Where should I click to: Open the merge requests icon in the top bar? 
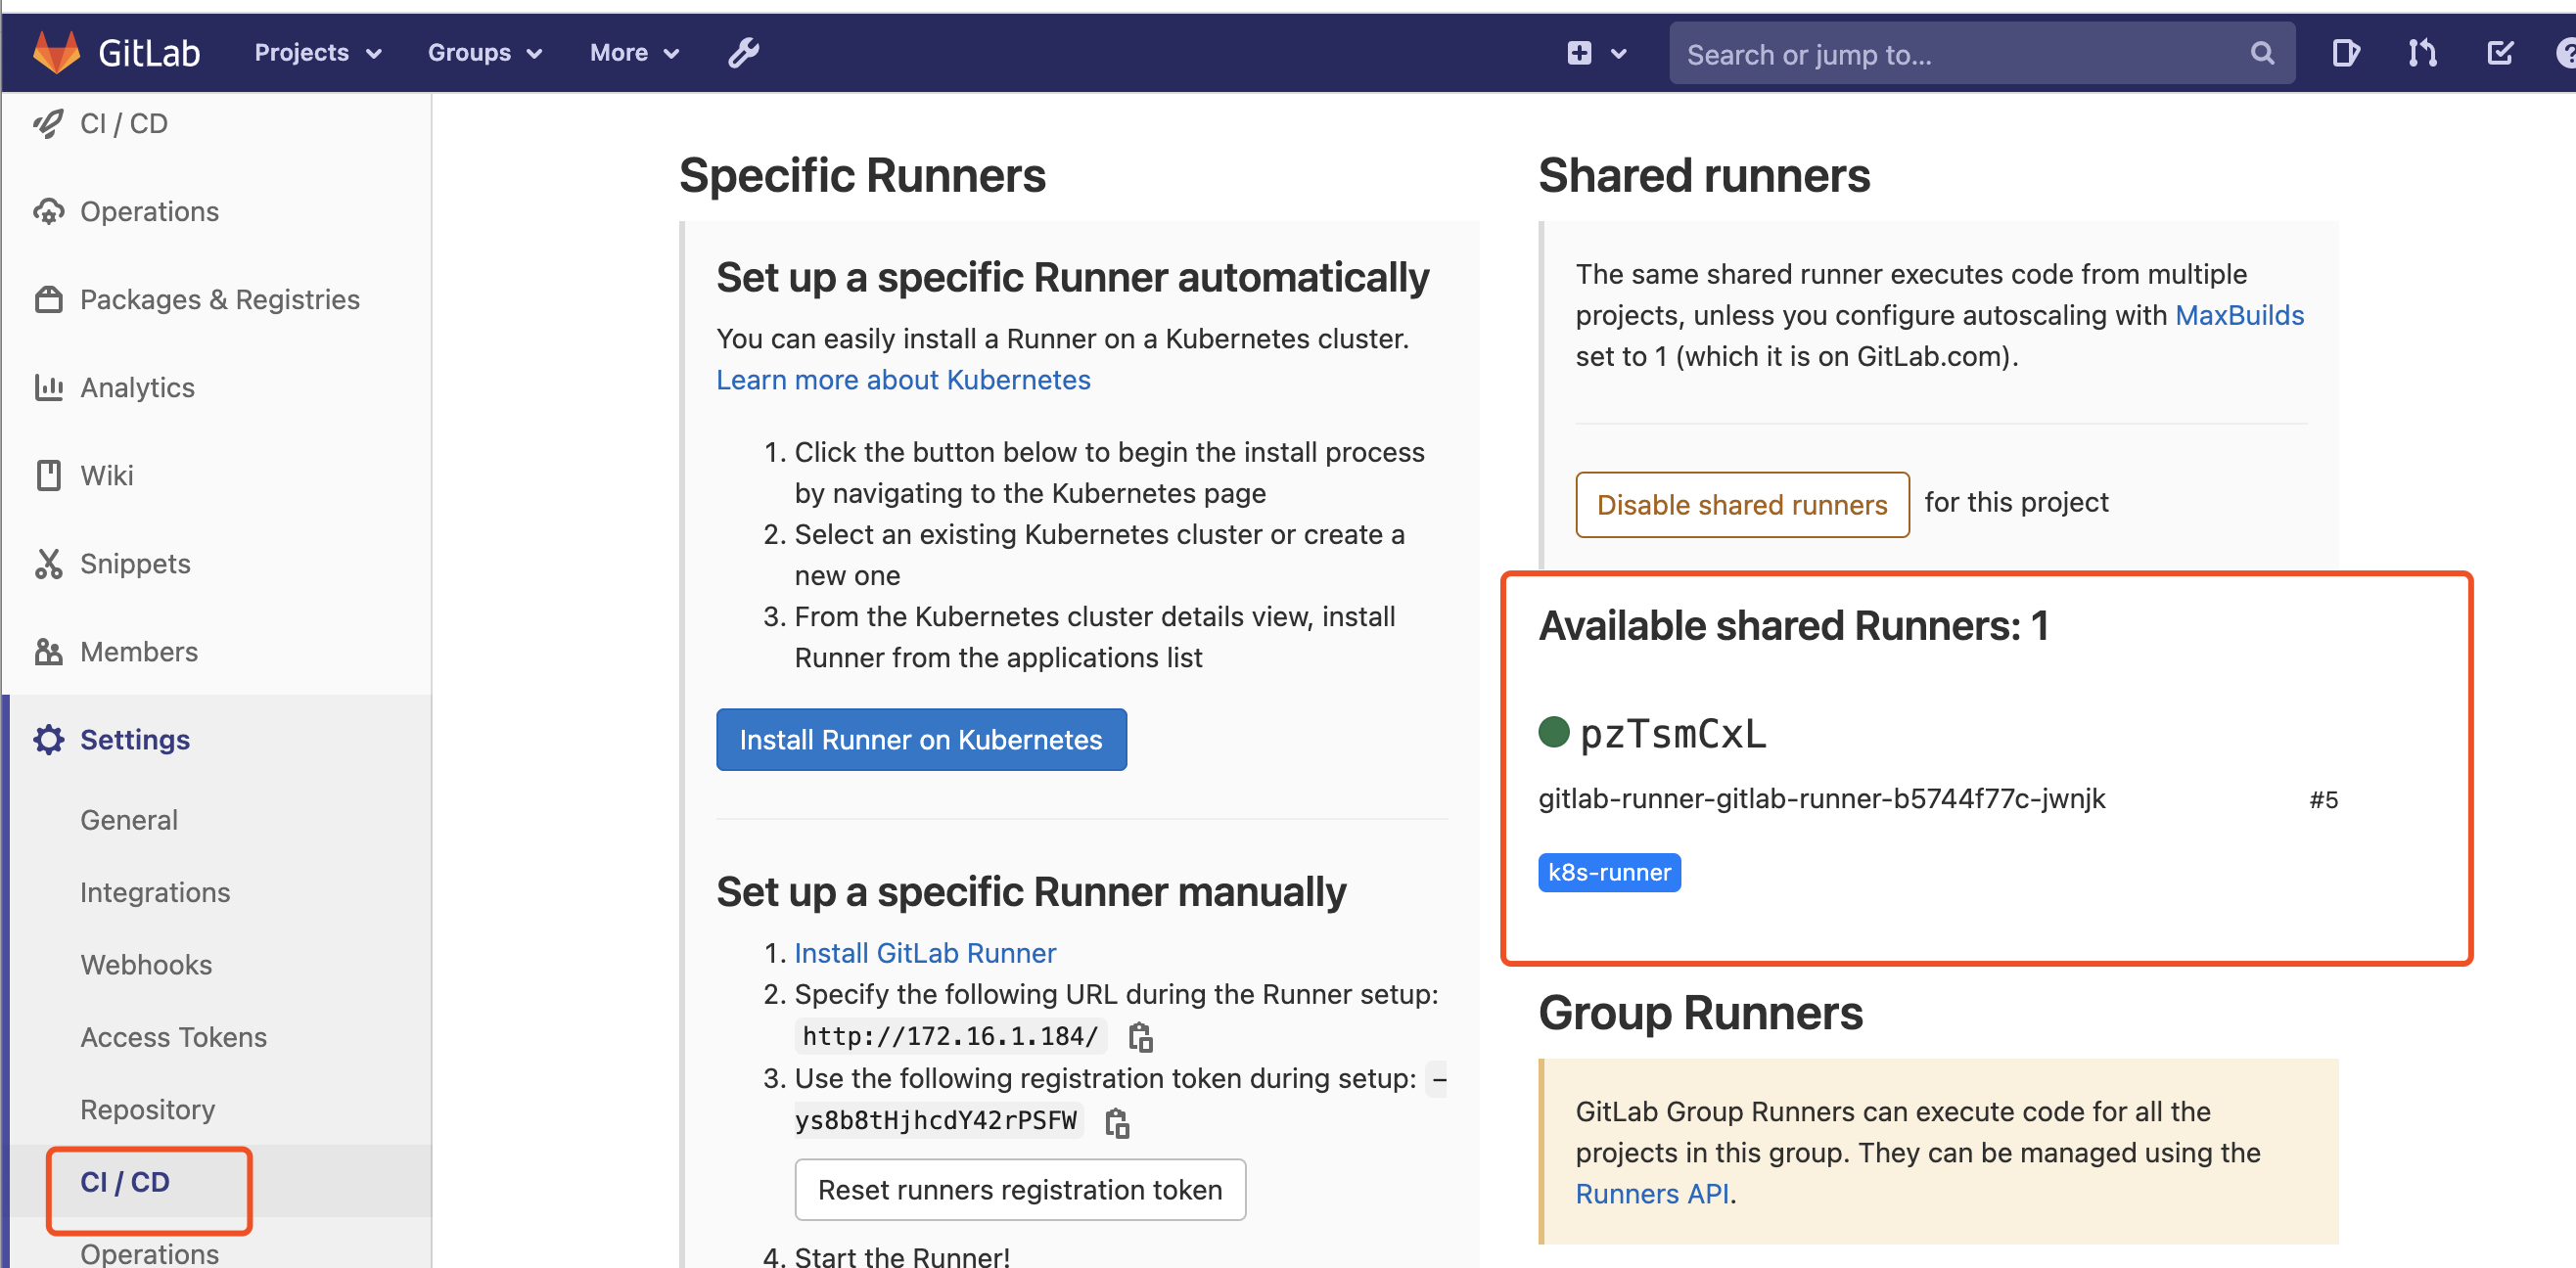2422,52
